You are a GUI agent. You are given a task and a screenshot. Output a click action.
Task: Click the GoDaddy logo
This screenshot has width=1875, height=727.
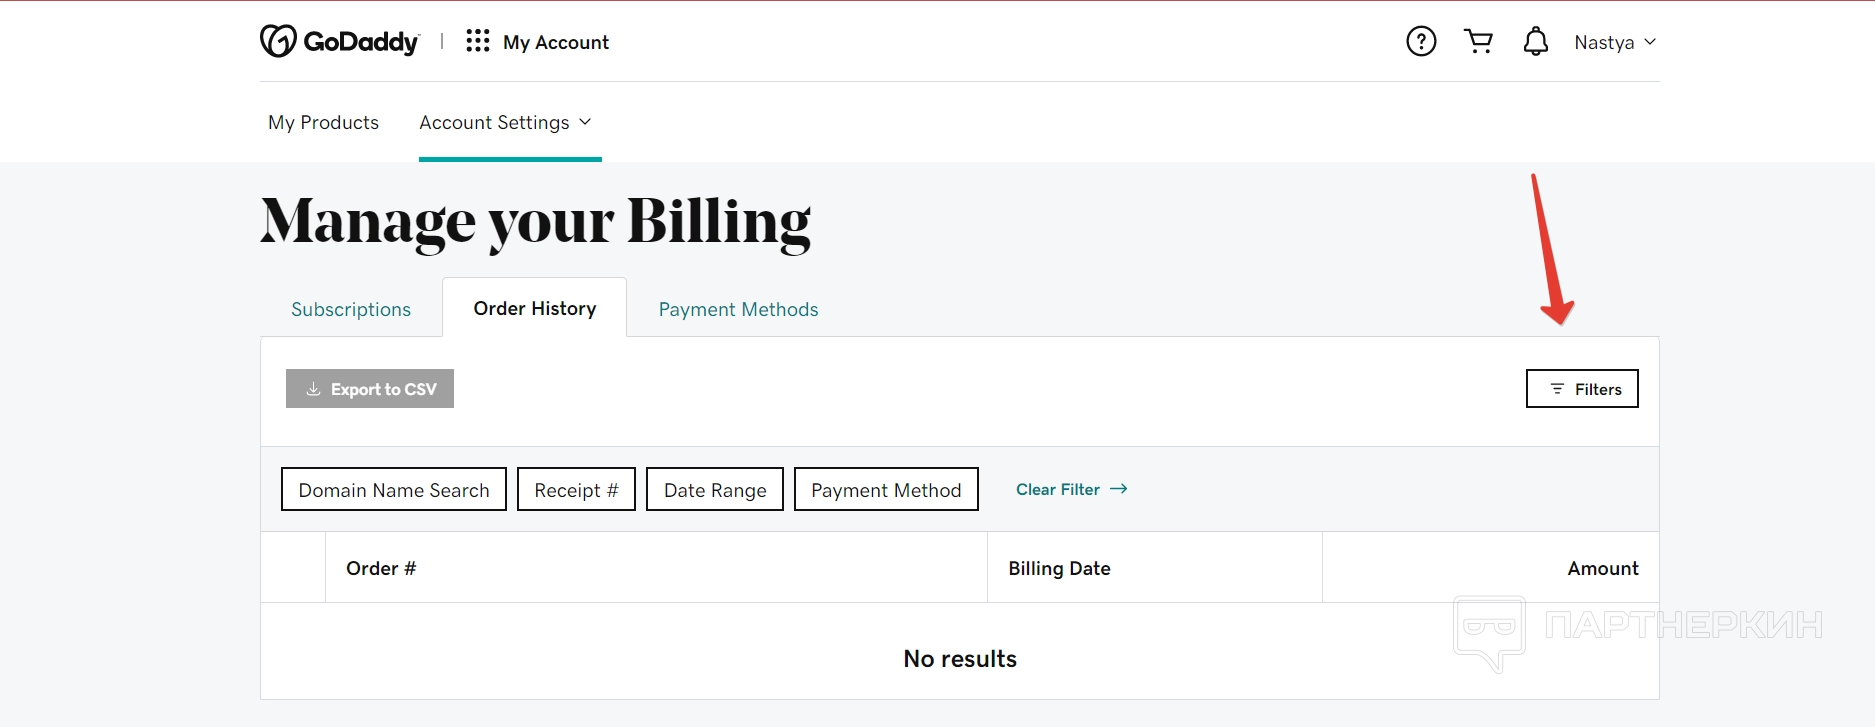pyautogui.click(x=339, y=41)
